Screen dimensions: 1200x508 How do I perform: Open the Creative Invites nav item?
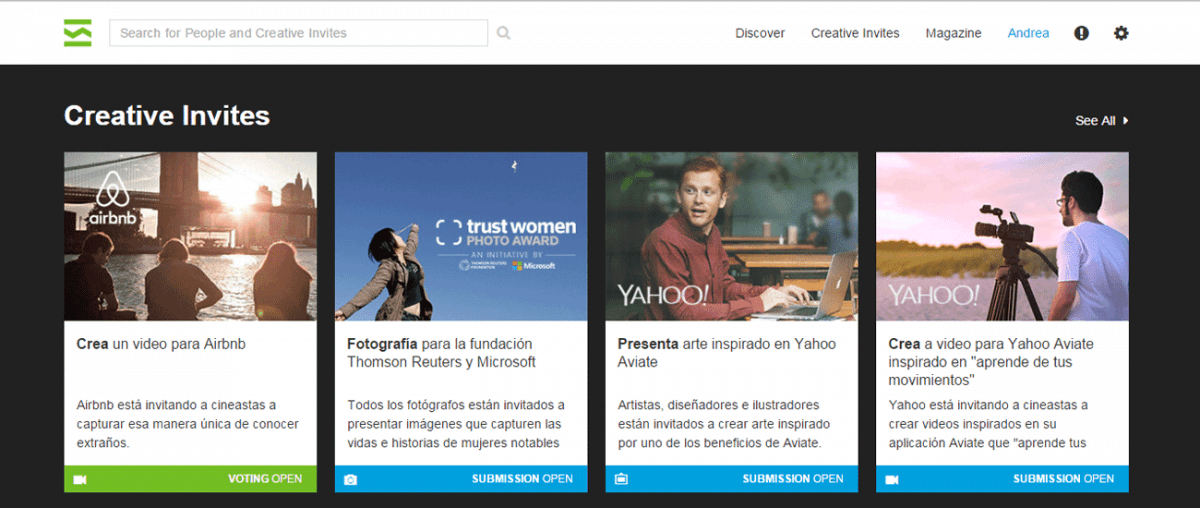[855, 33]
